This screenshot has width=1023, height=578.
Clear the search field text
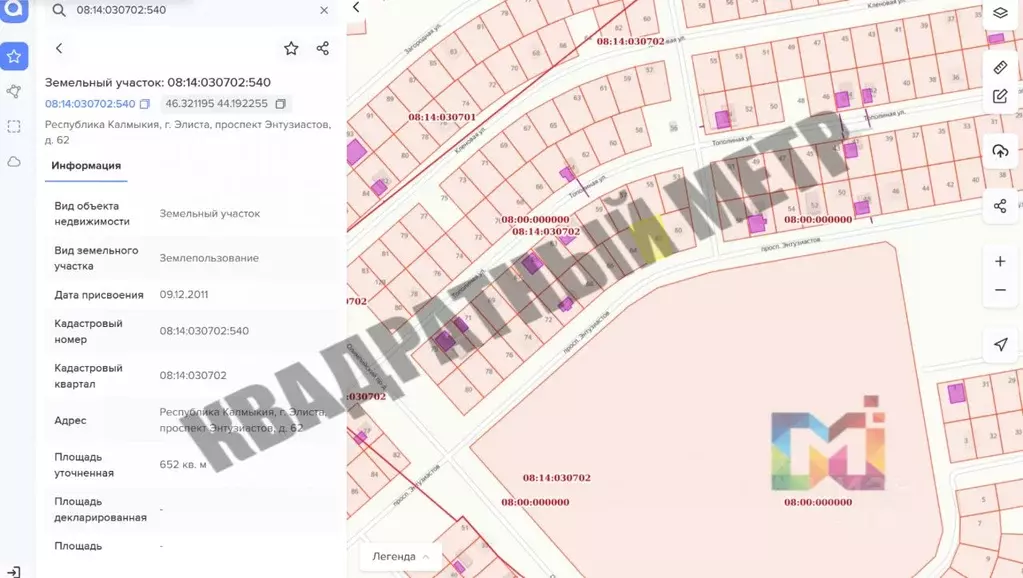coord(324,10)
